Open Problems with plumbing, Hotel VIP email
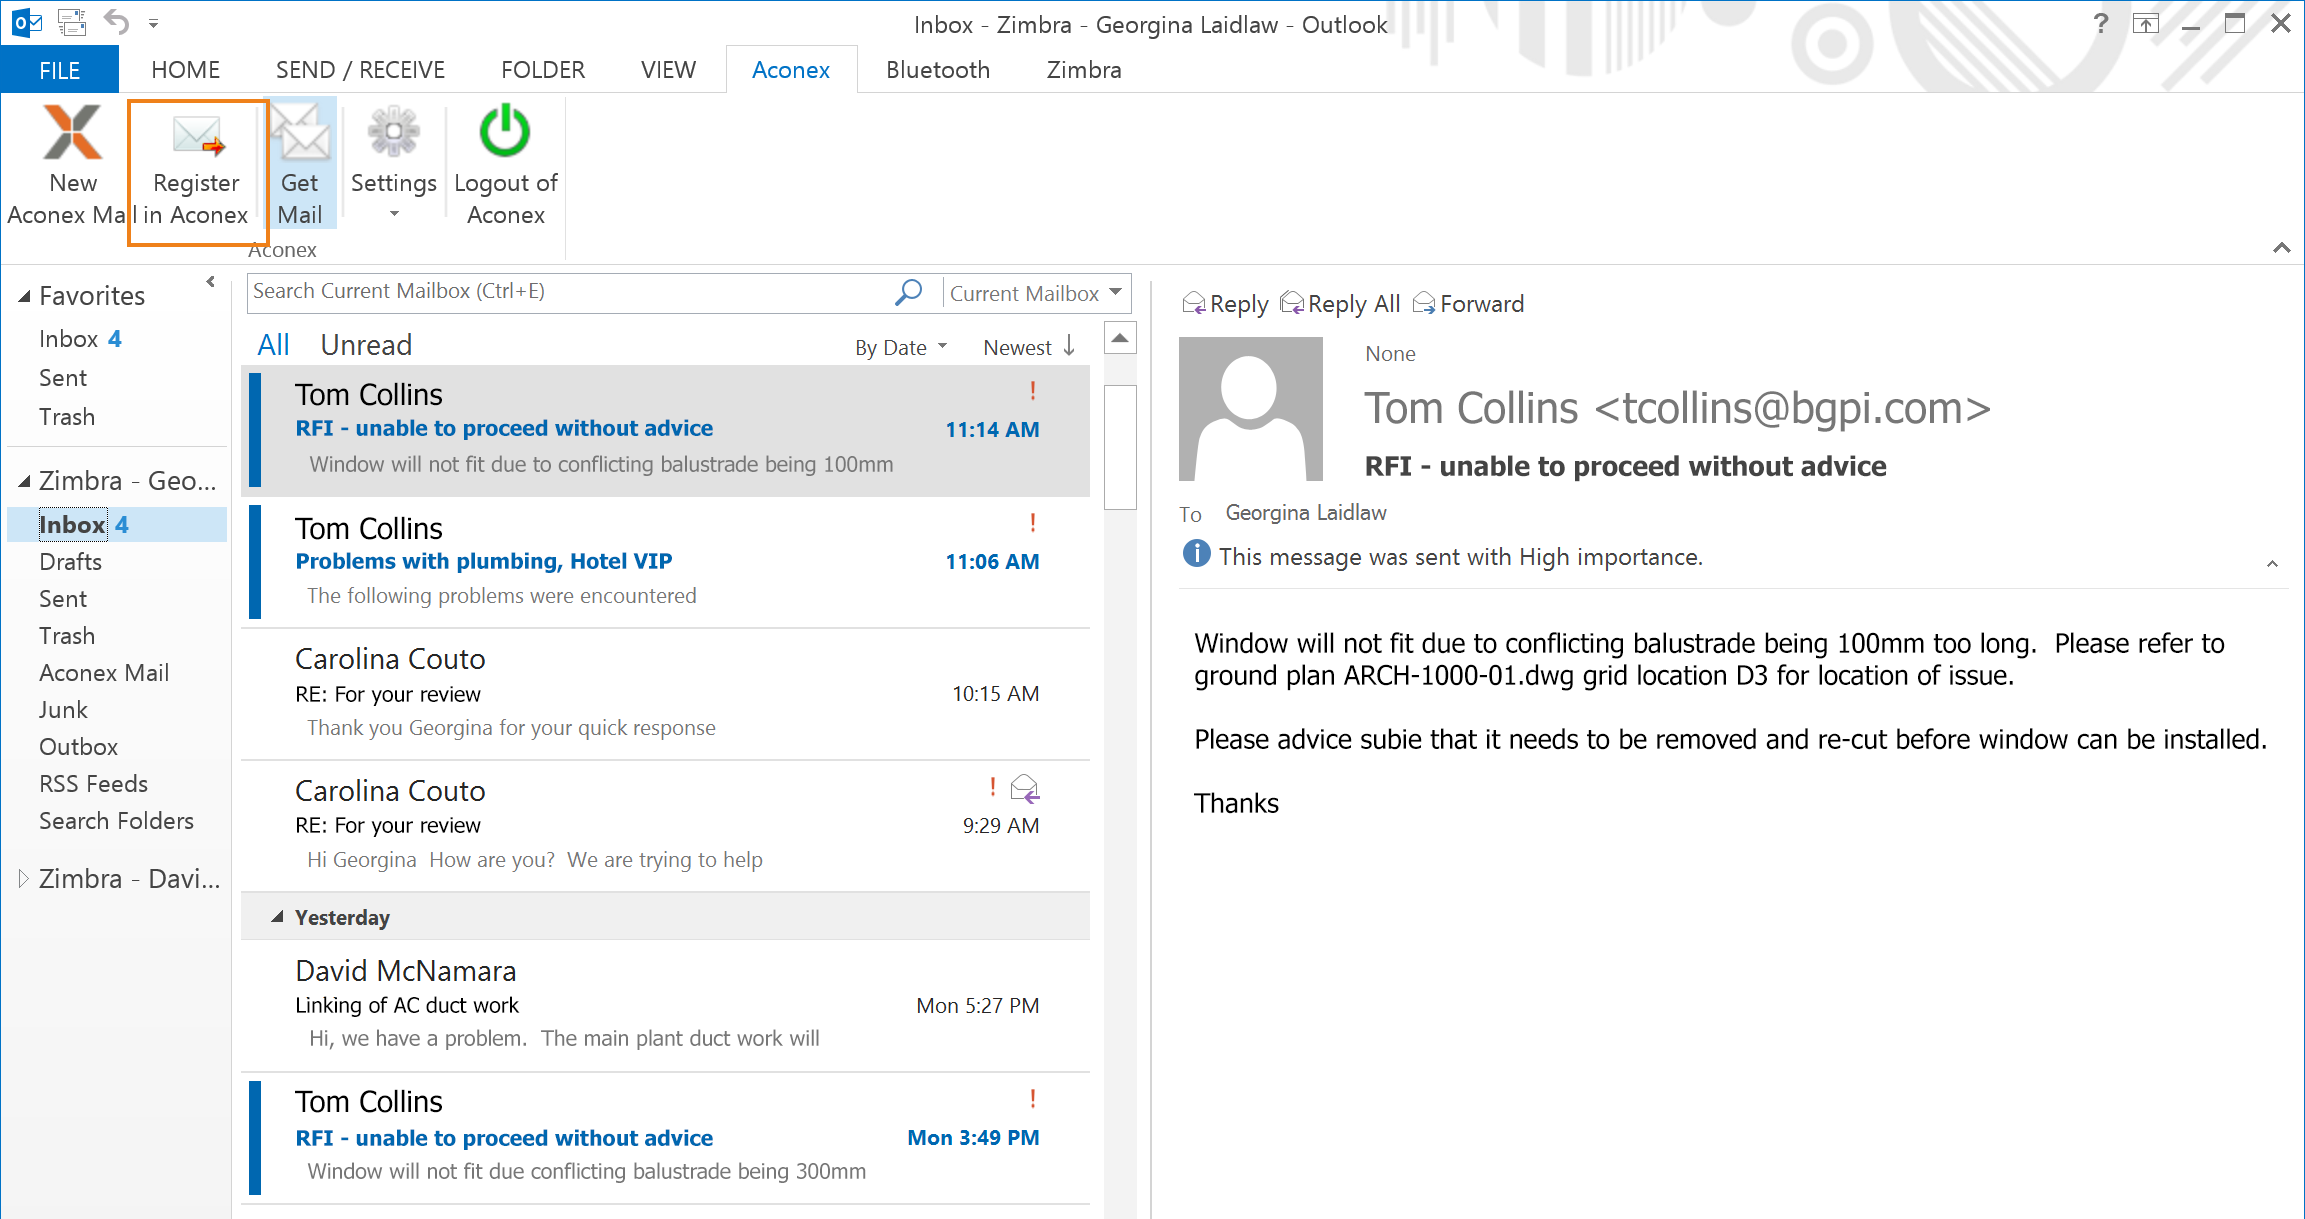Screen dimensions: 2305x1219 [x=666, y=563]
